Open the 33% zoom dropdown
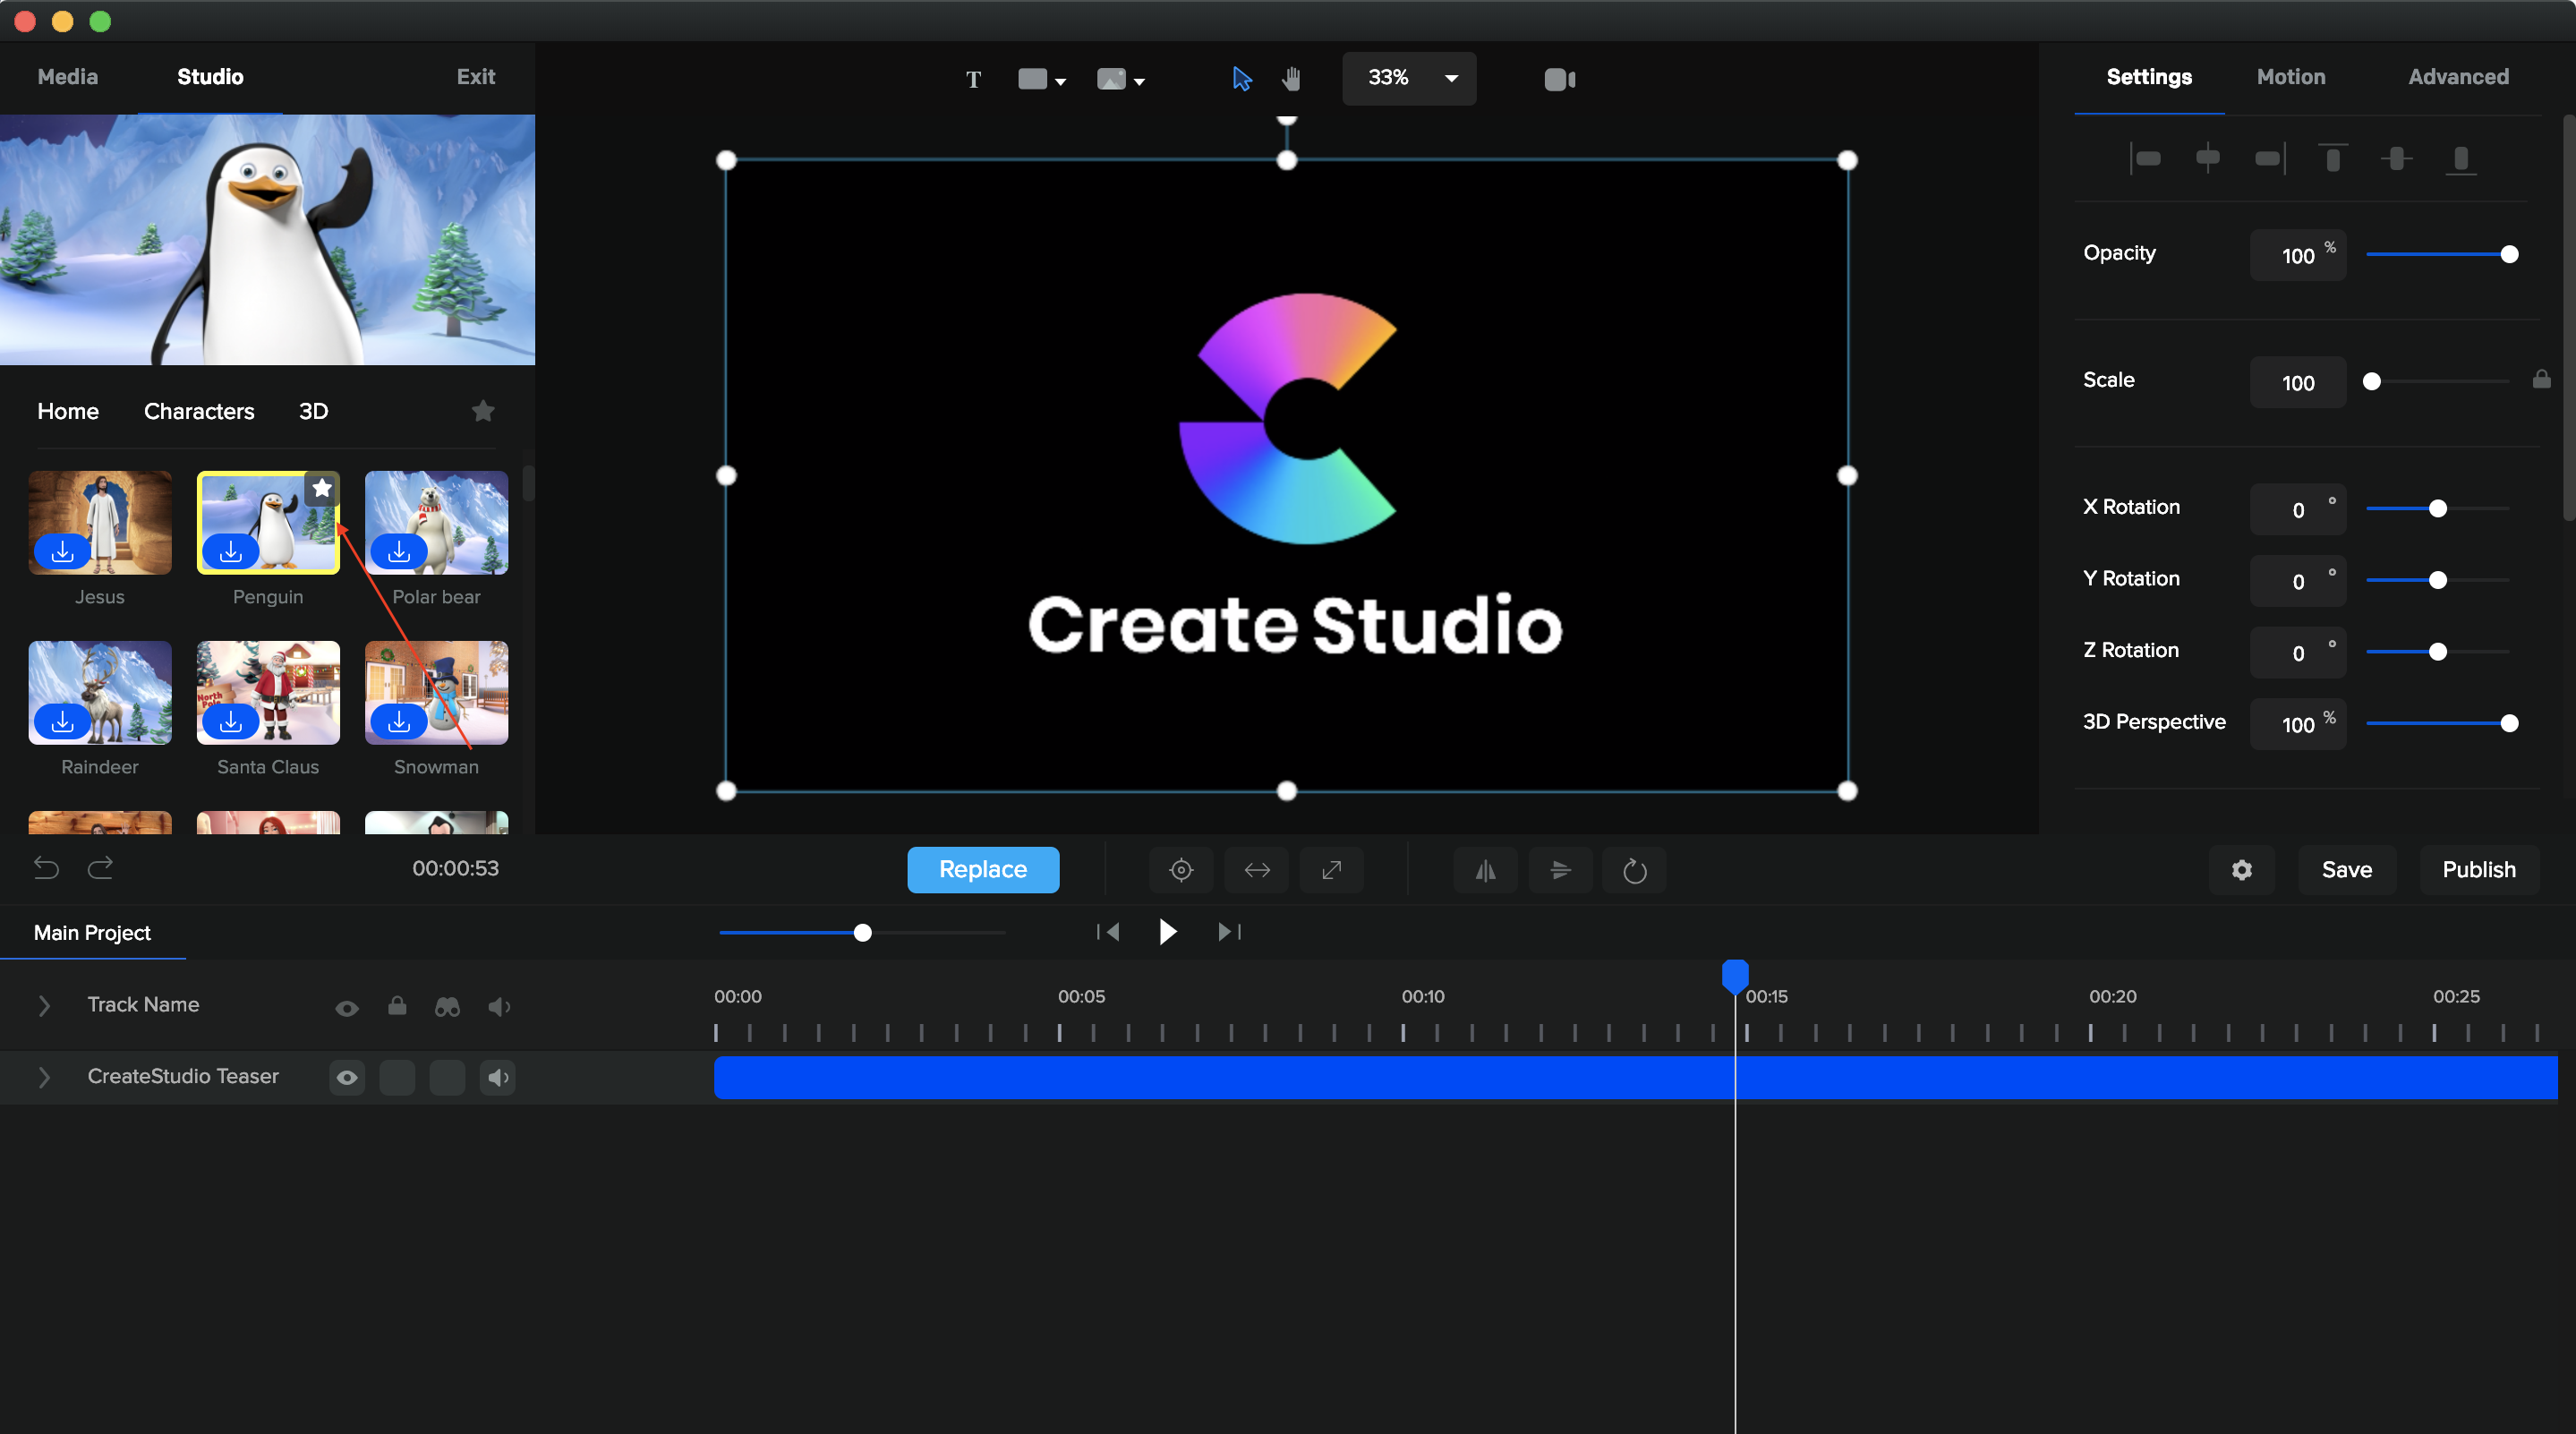 coord(1408,78)
